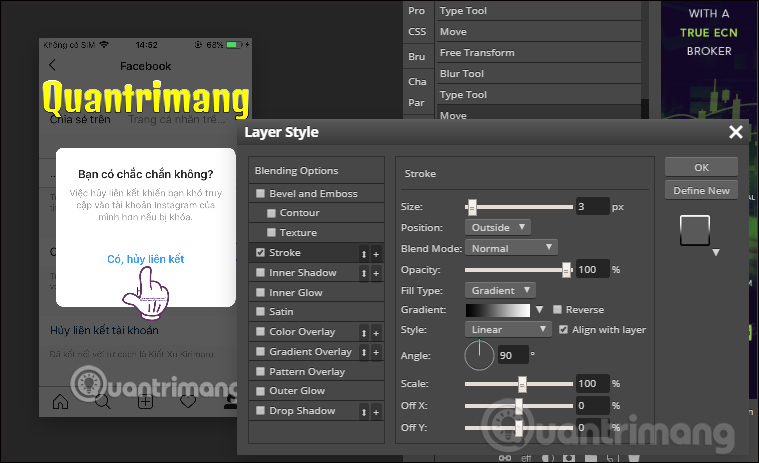Click the plus icon on the Stroke row

376,254
